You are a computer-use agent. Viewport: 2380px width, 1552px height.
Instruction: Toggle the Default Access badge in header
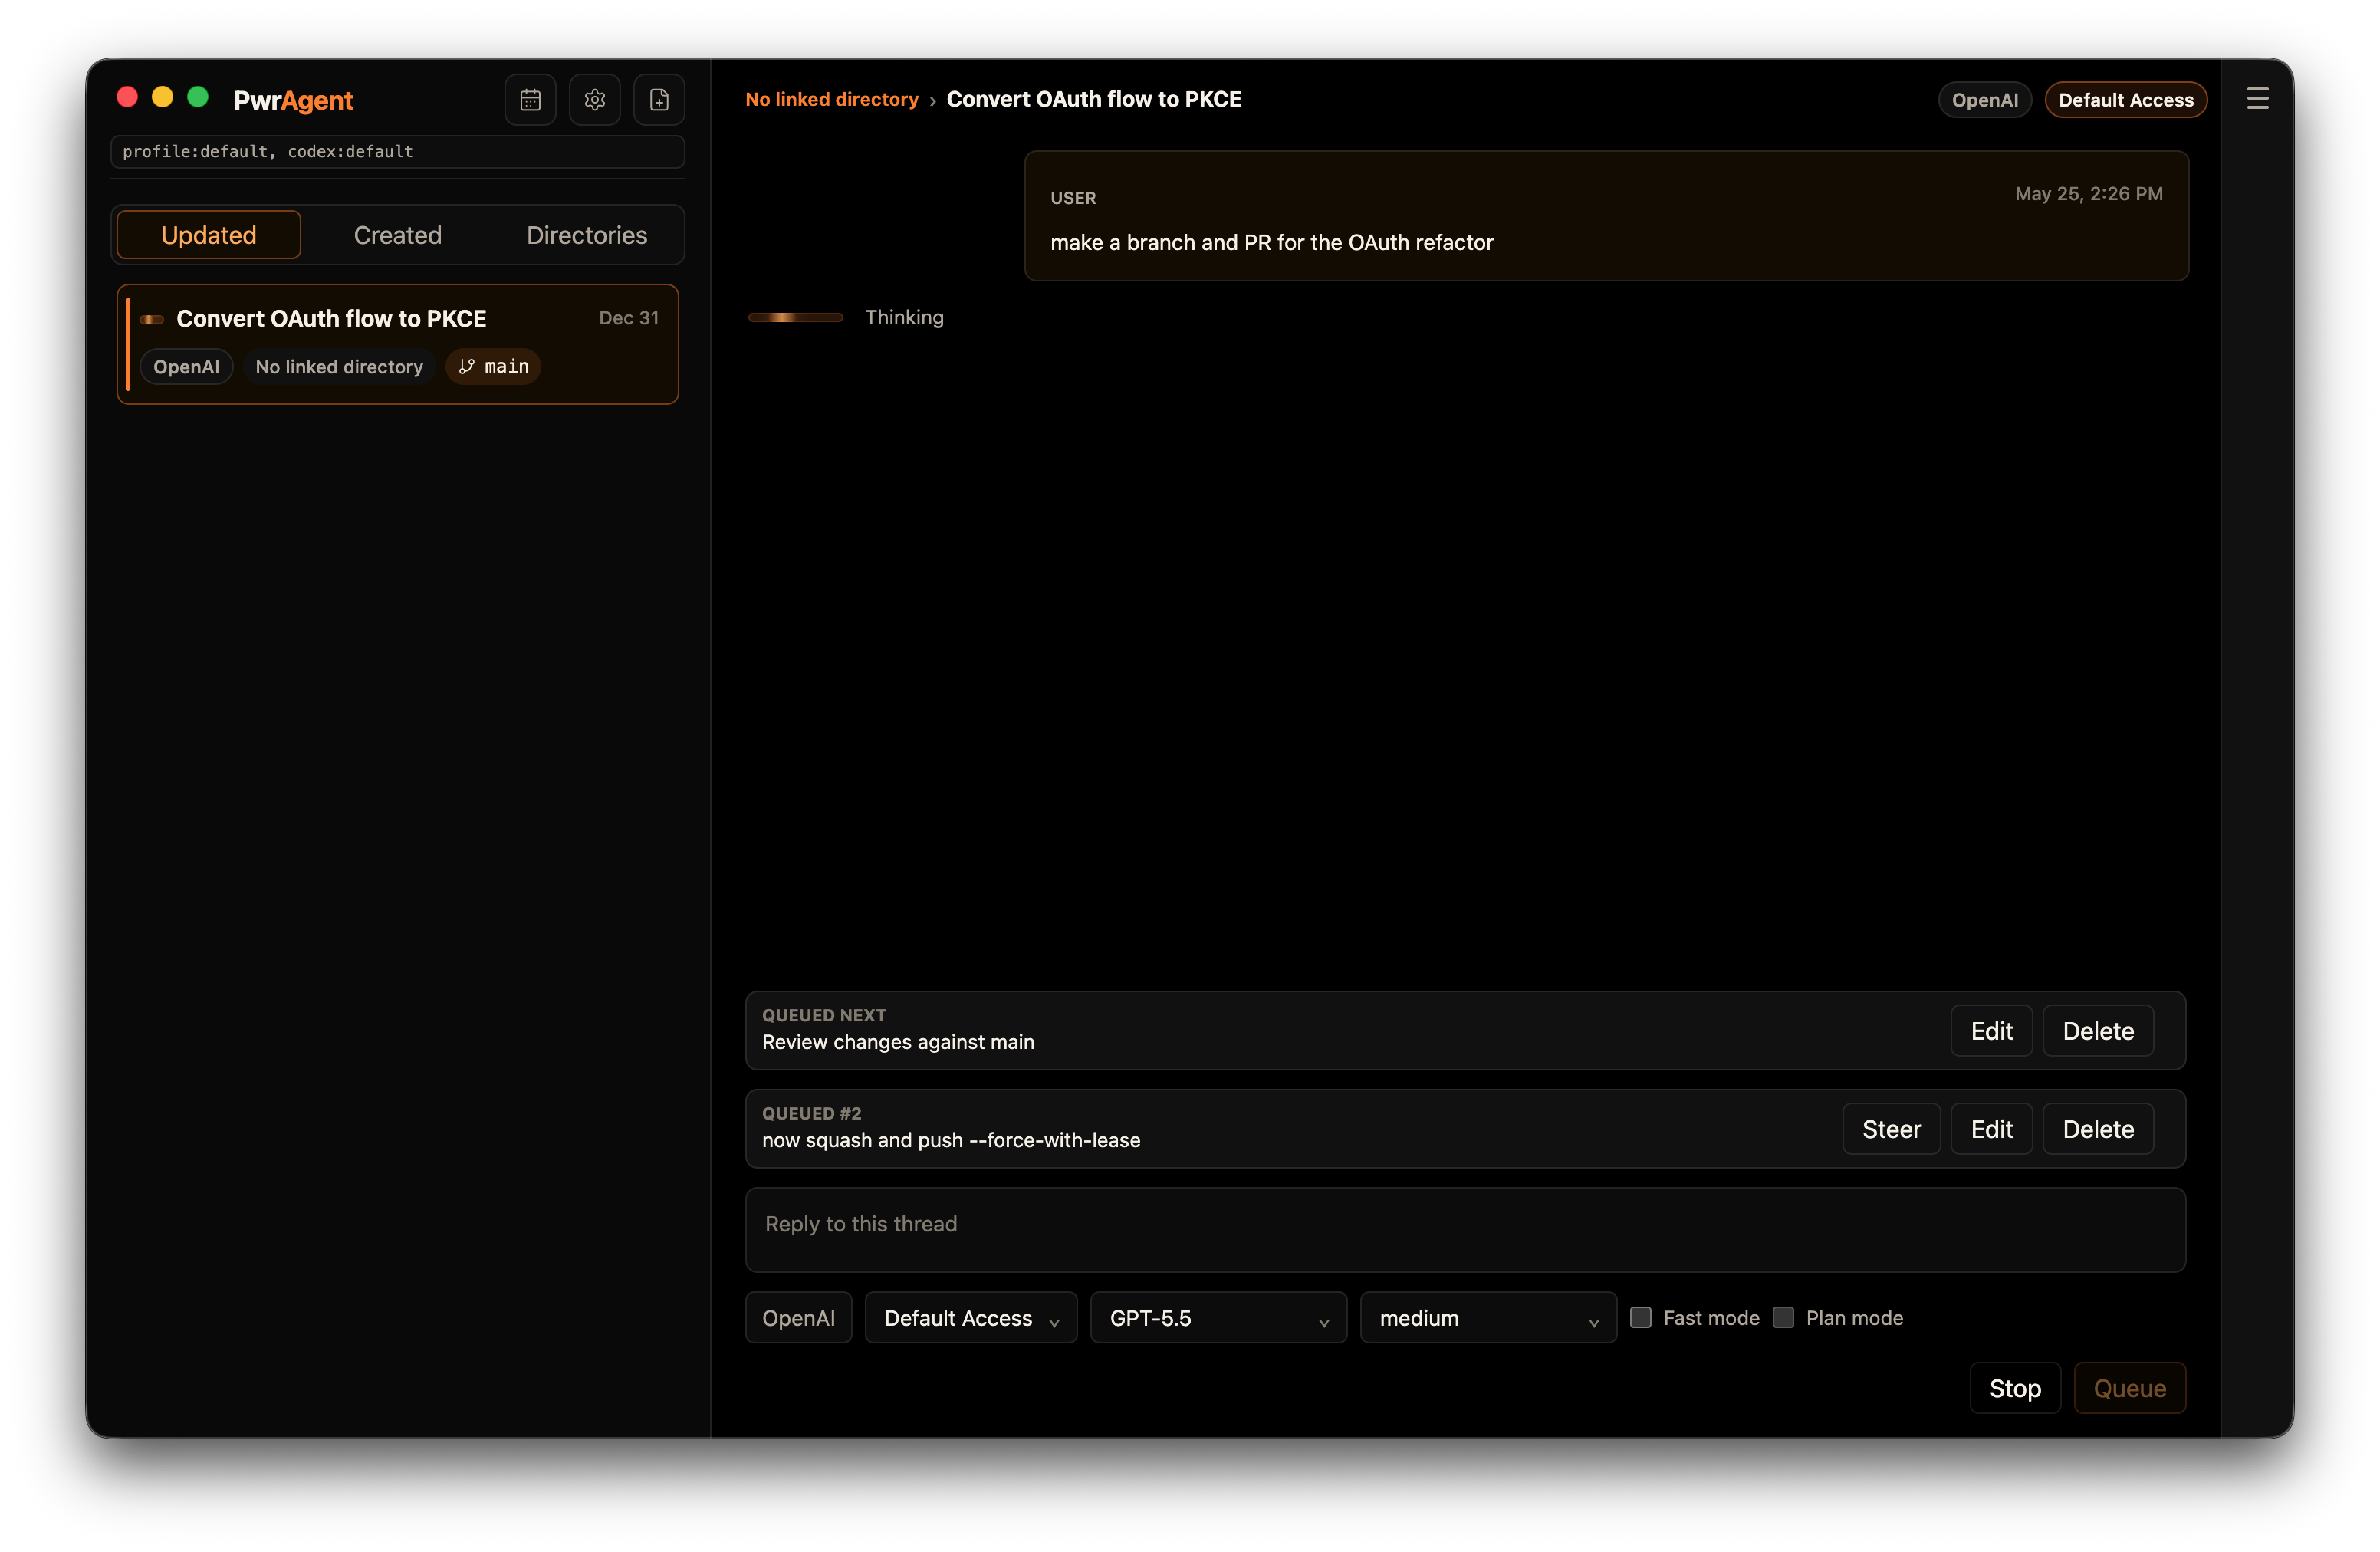click(x=2126, y=100)
